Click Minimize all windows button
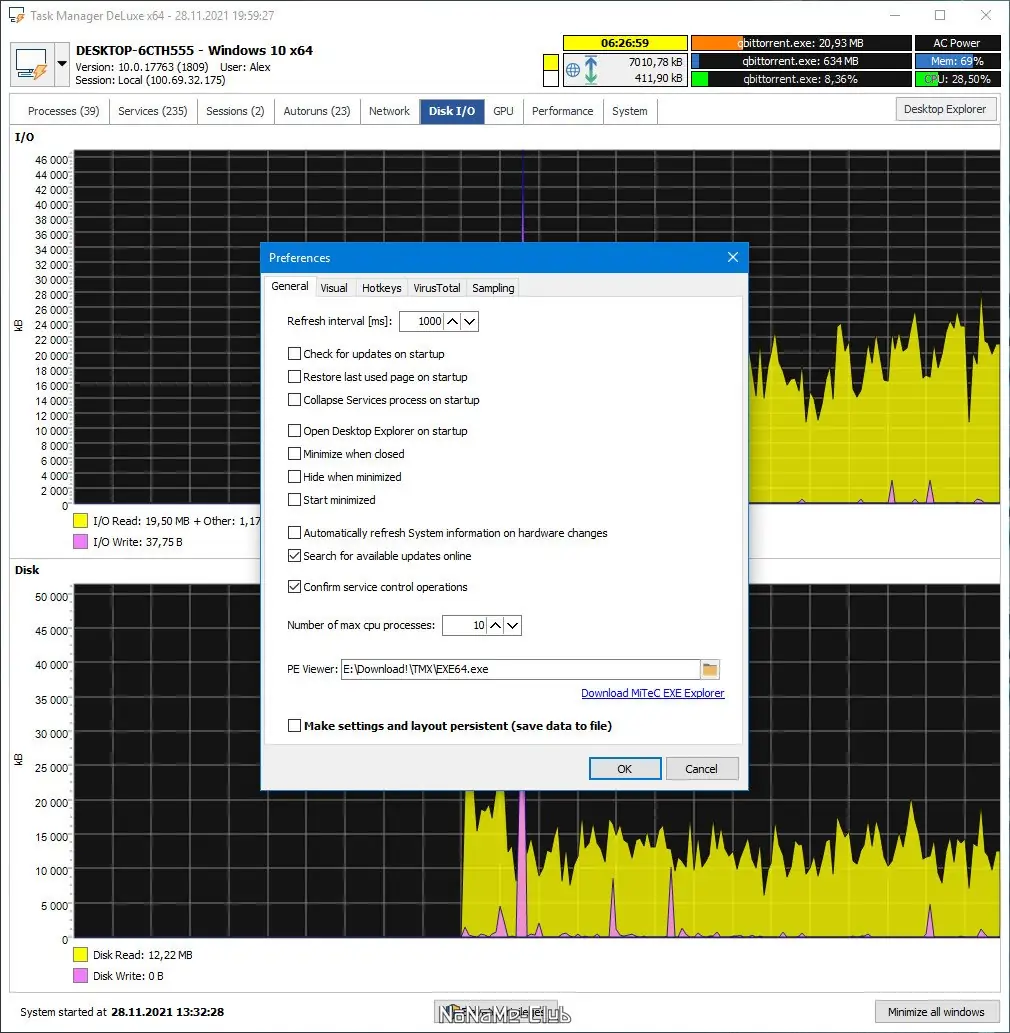 936,1012
